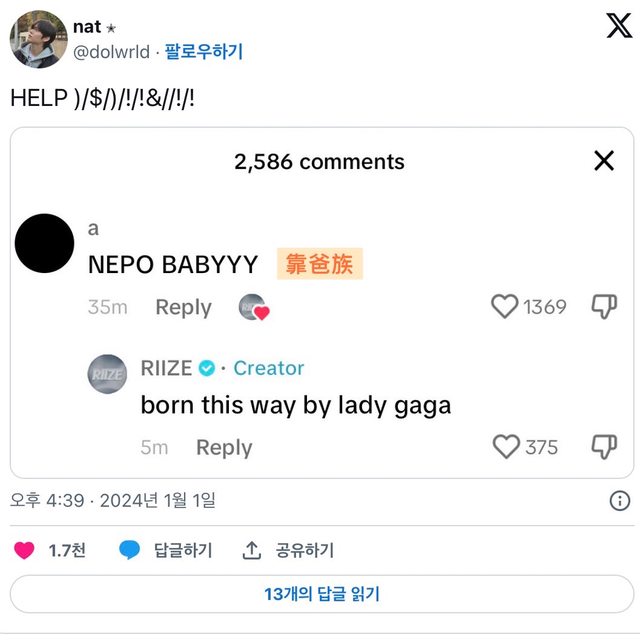Image resolution: width=640 pixels, height=640 pixels.
Task: Like the tweet with pink heart
Action: (25, 550)
